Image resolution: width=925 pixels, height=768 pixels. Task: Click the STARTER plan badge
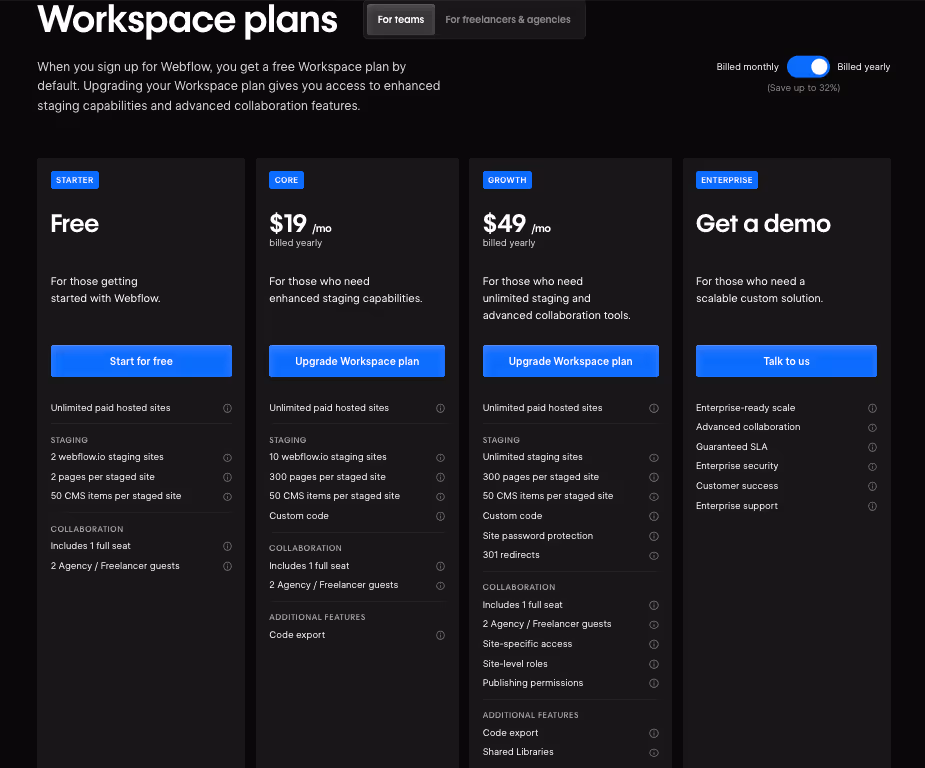tap(75, 180)
